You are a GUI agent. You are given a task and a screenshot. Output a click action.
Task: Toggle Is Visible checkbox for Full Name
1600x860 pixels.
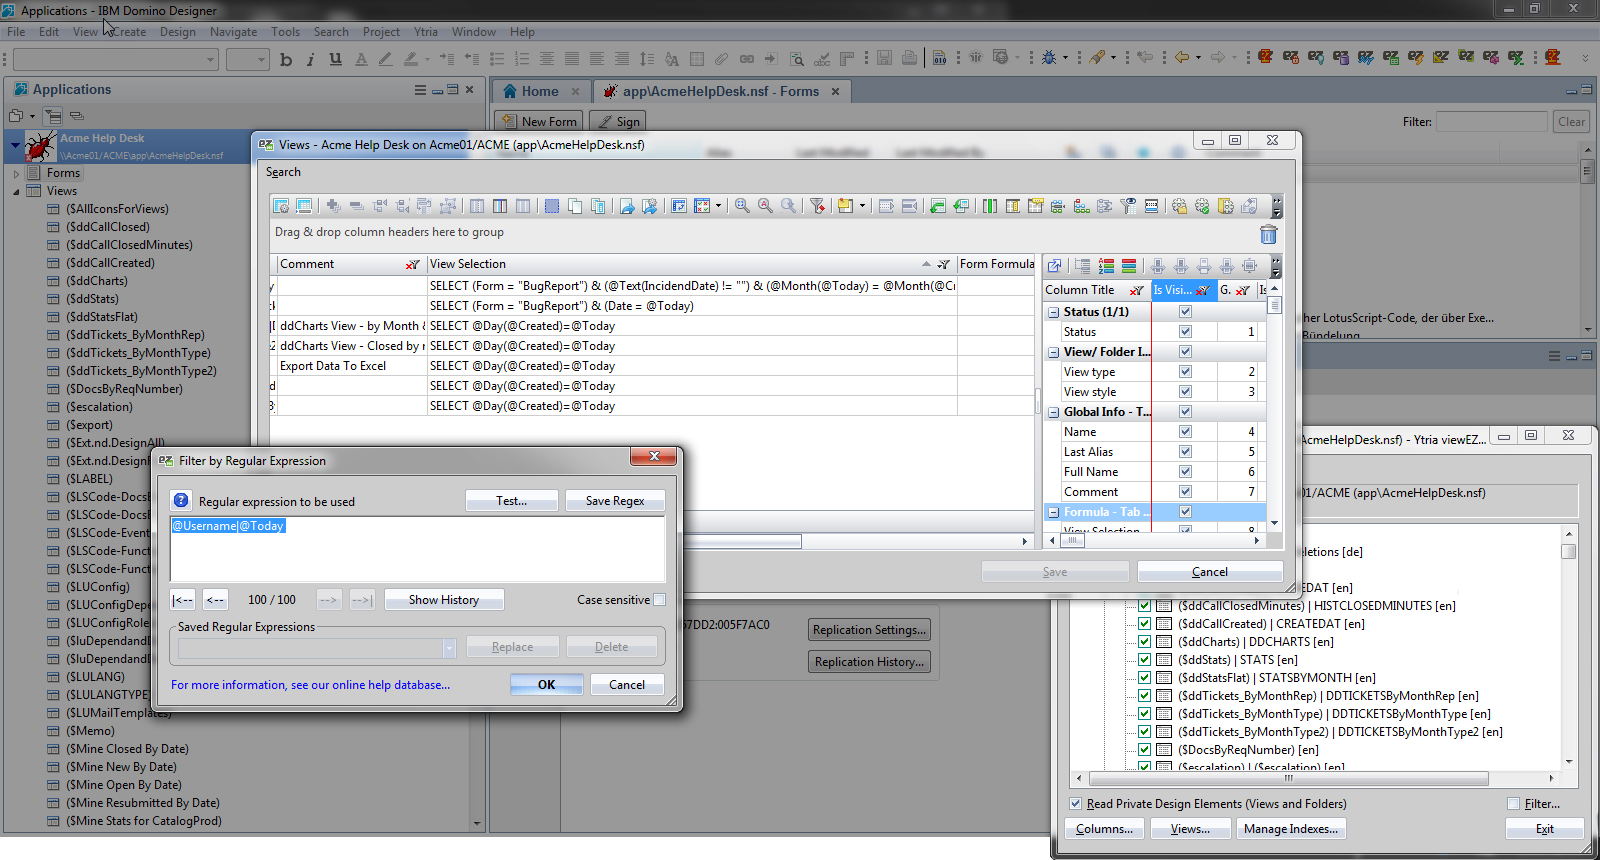click(1185, 471)
